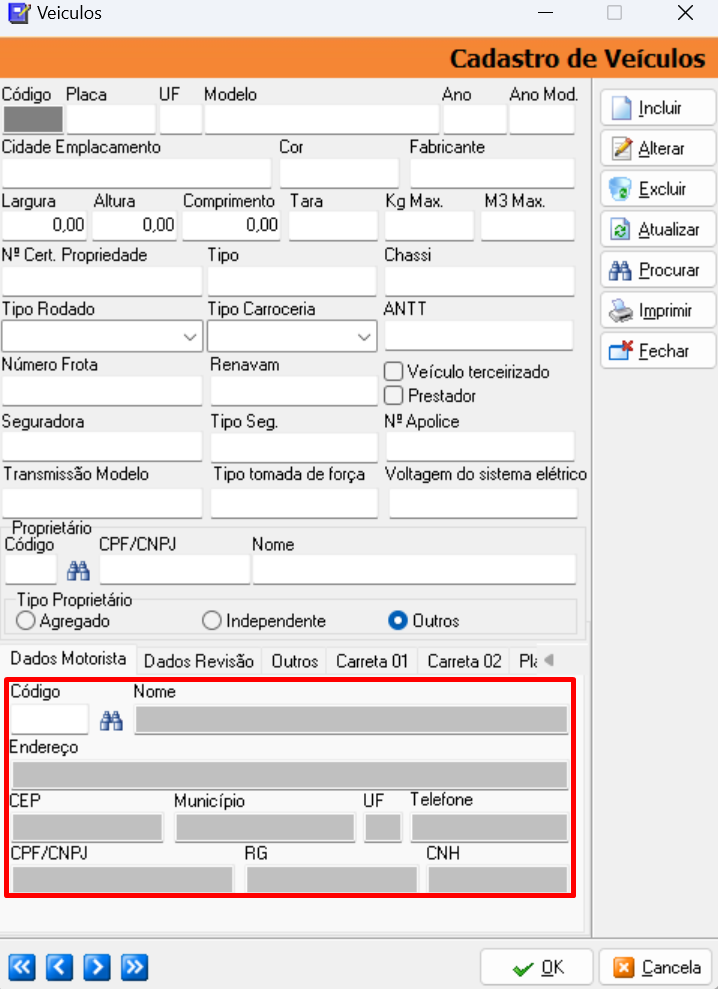Go to first record arrow
Viewport: 718px width, 989px height.
(x=21, y=967)
